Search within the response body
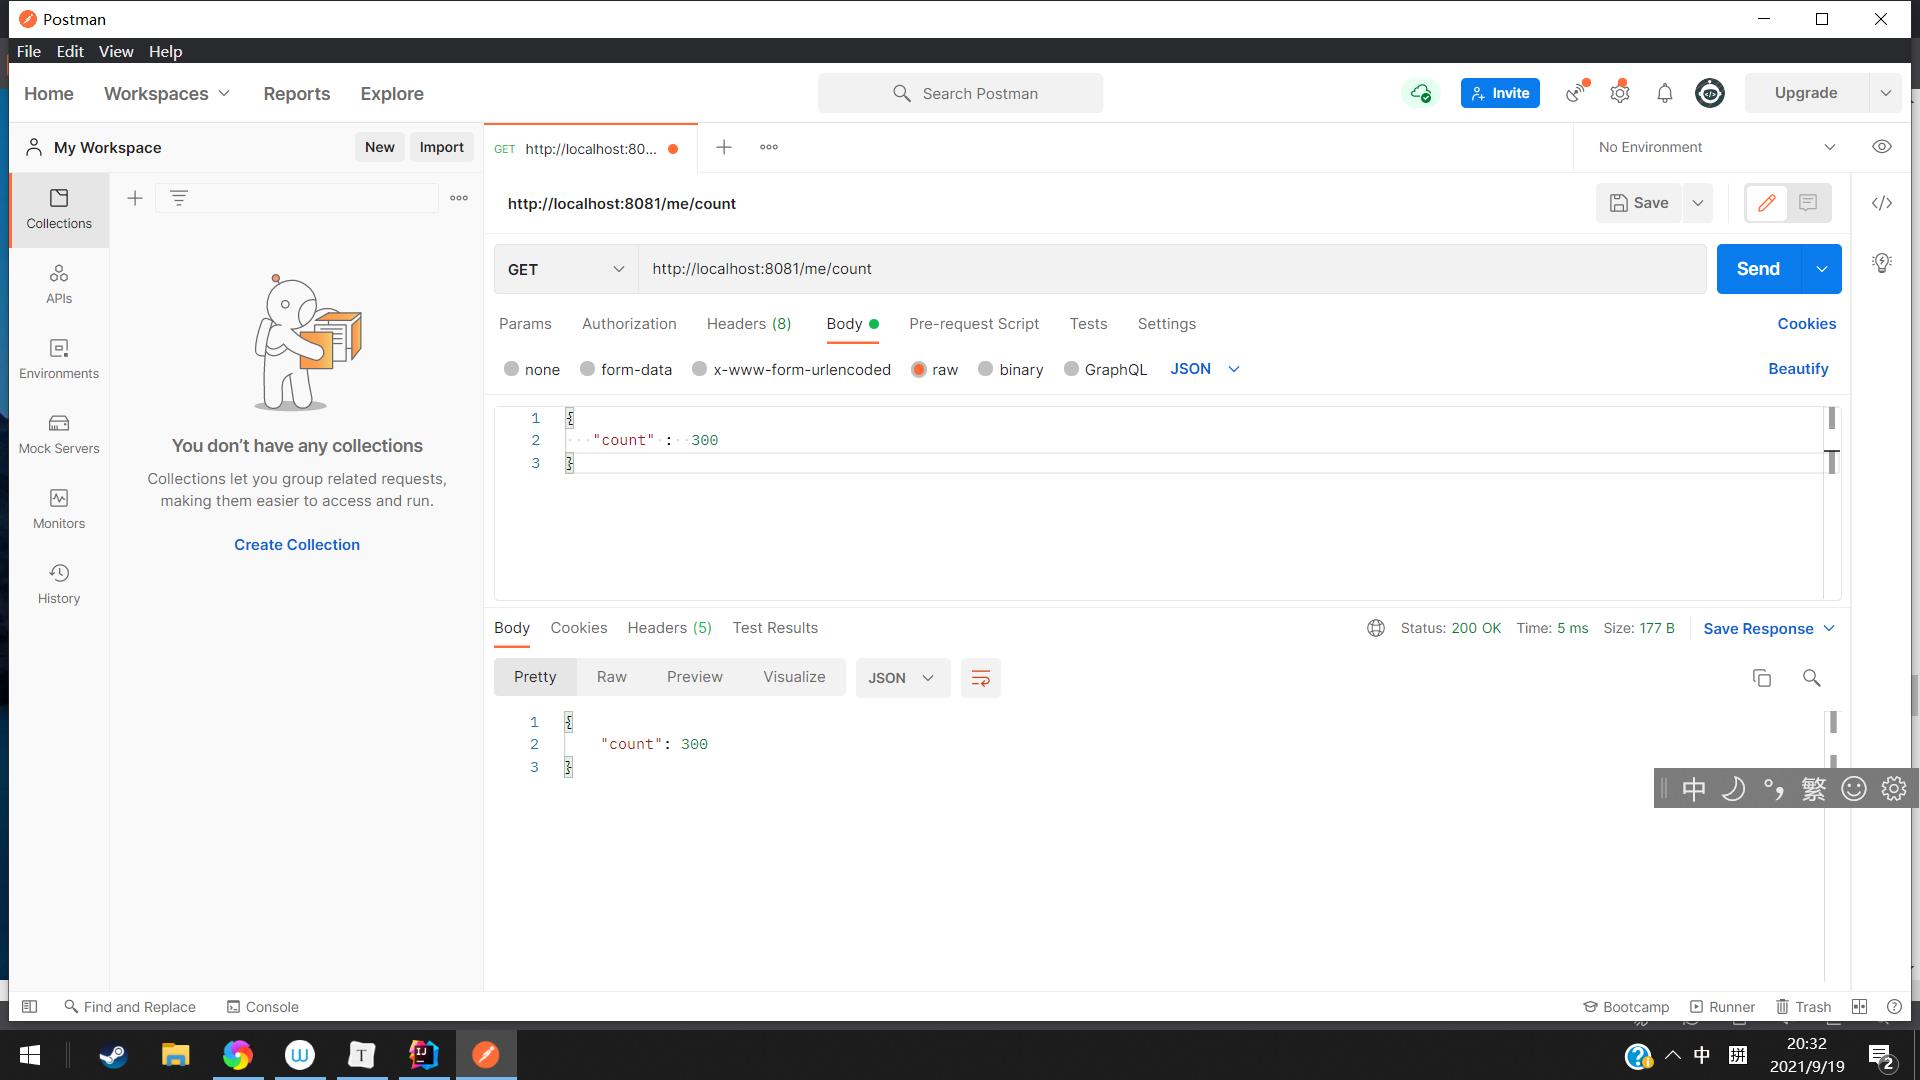Image resolution: width=1920 pixels, height=1080 pixels. pyautogui.click(x=1811, y=678)
